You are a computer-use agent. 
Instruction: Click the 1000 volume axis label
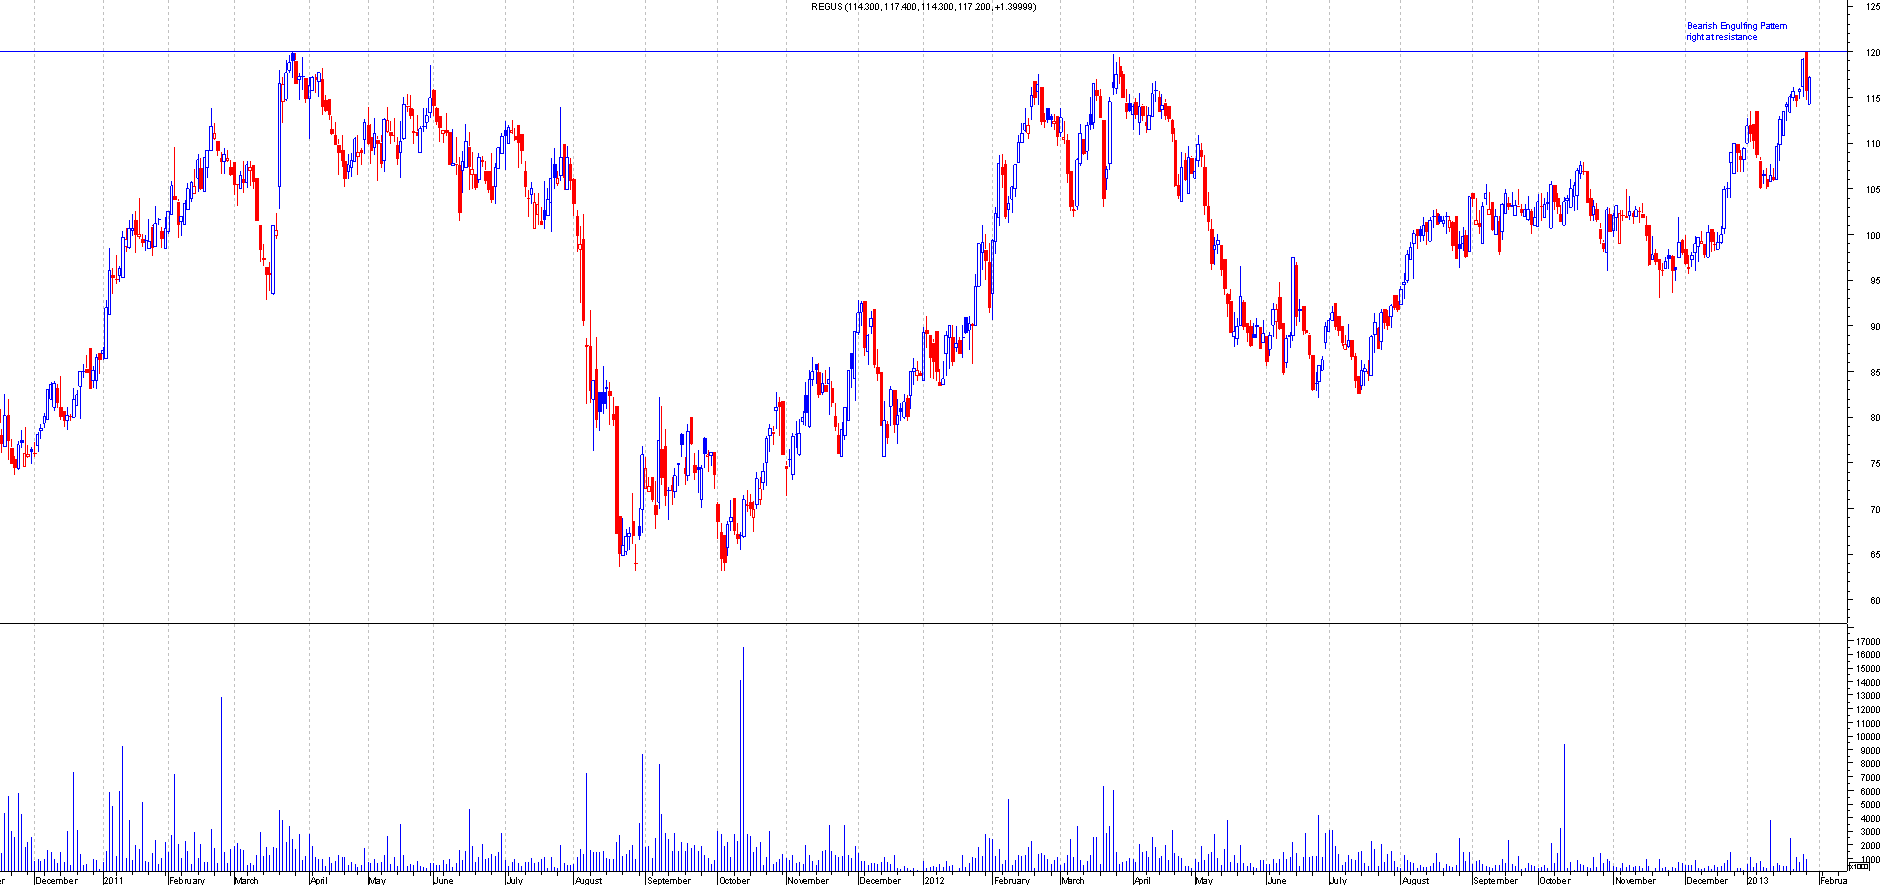[x=1867, y=859]
